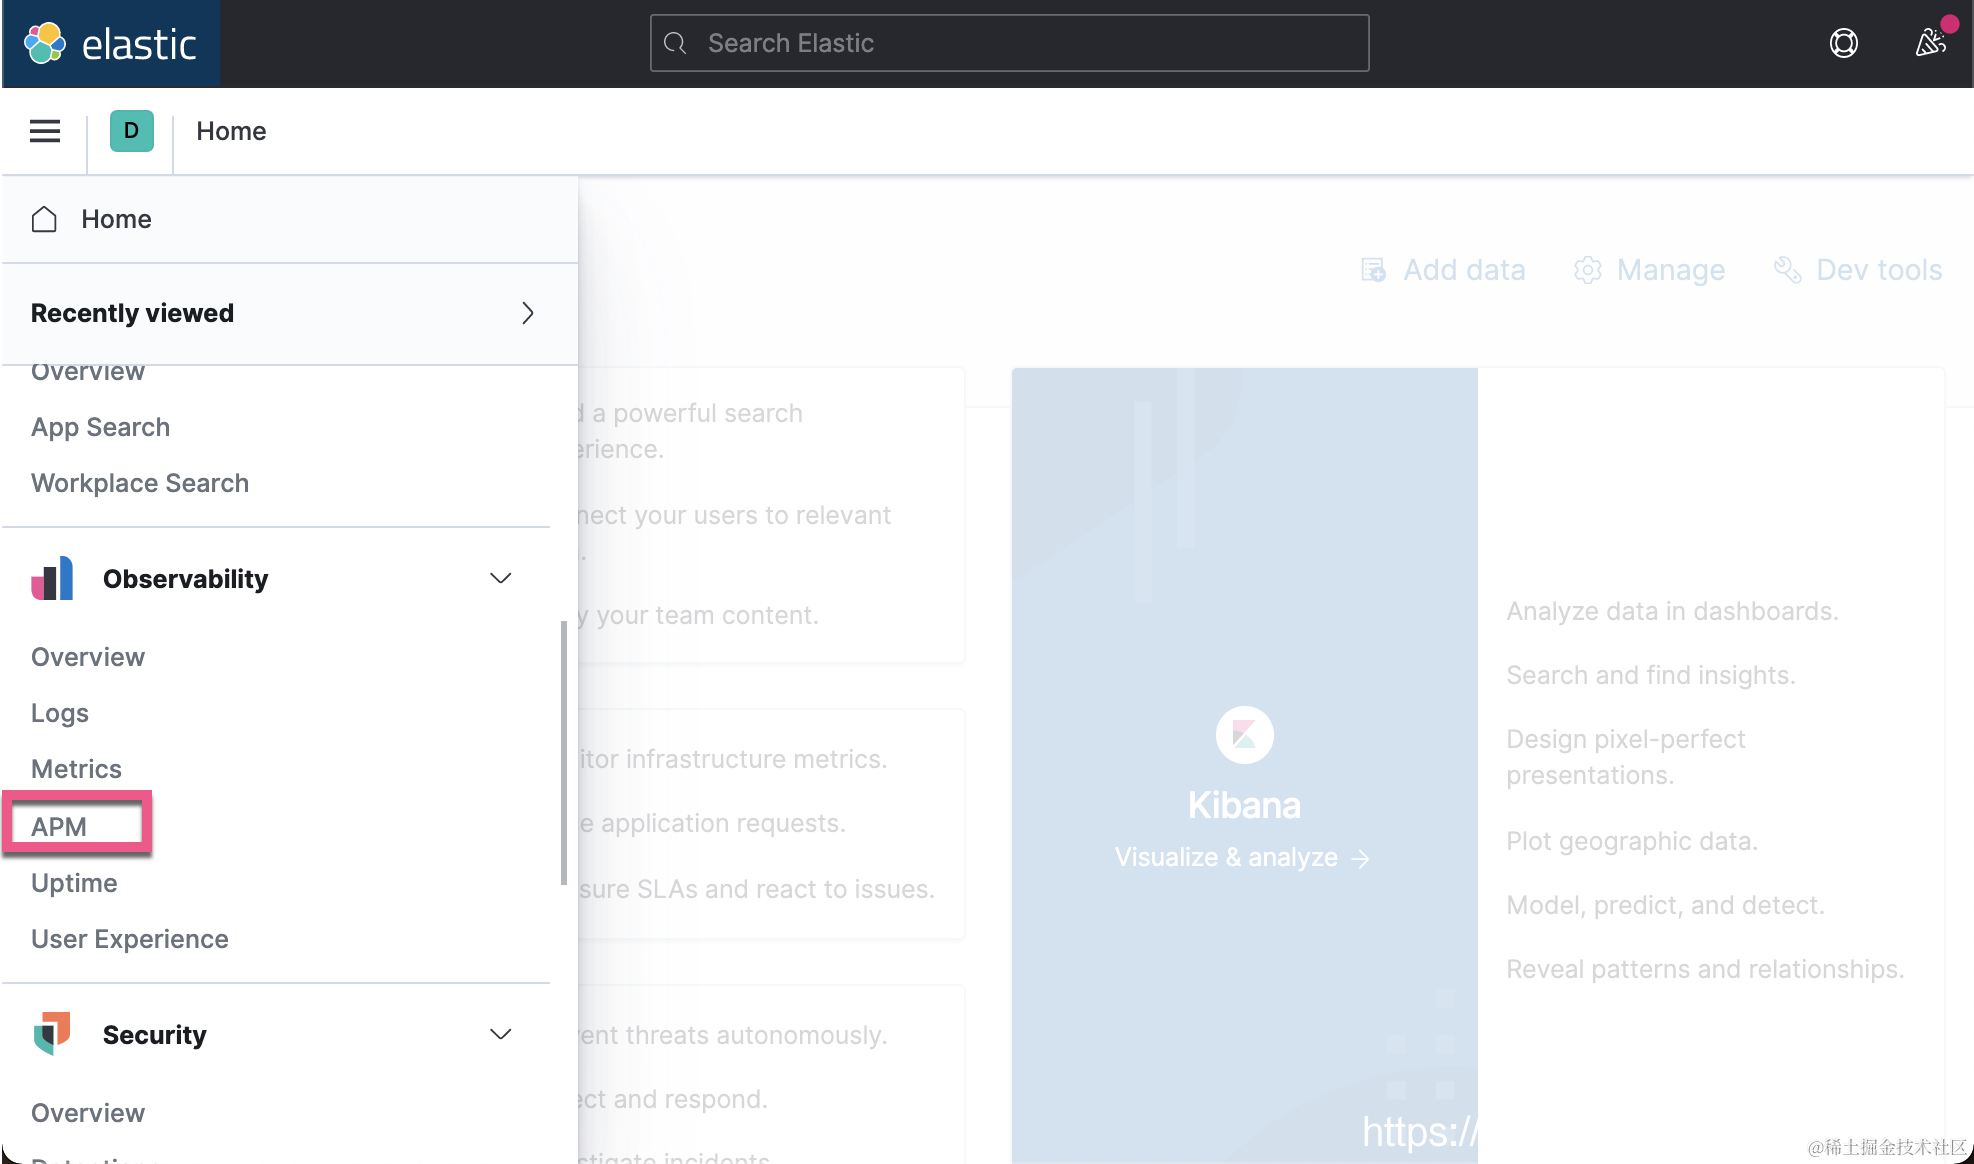Focus the Search Elastic field

pos(1010,43)
